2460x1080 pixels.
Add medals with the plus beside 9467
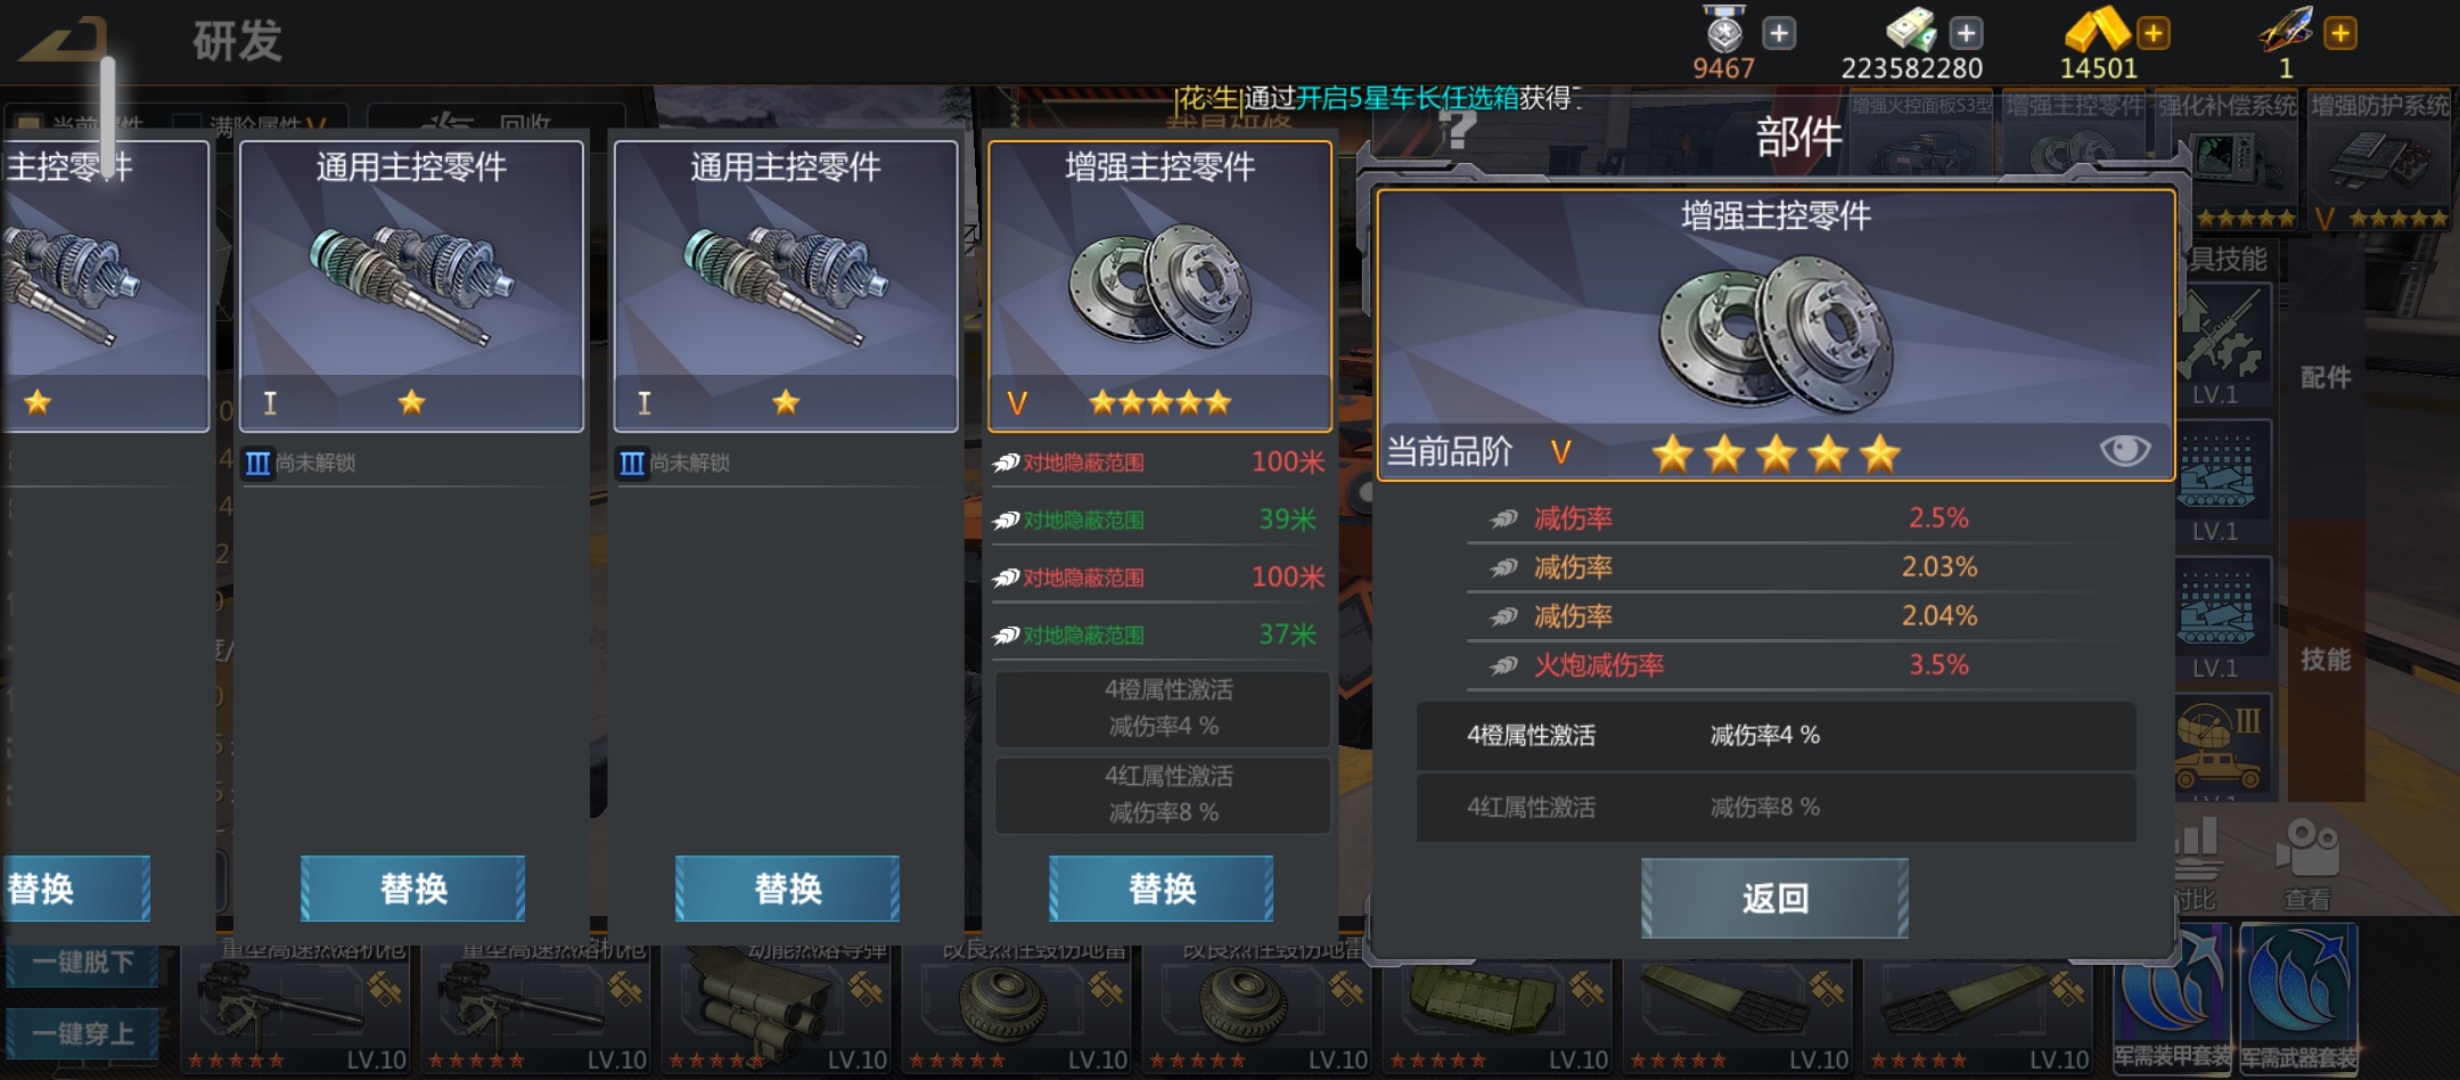point(1778,33)
